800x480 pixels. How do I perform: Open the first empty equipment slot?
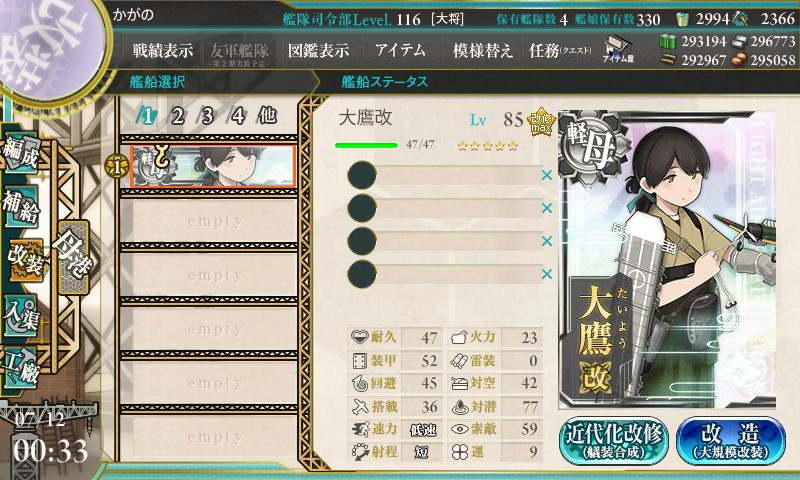pos(444,175)
